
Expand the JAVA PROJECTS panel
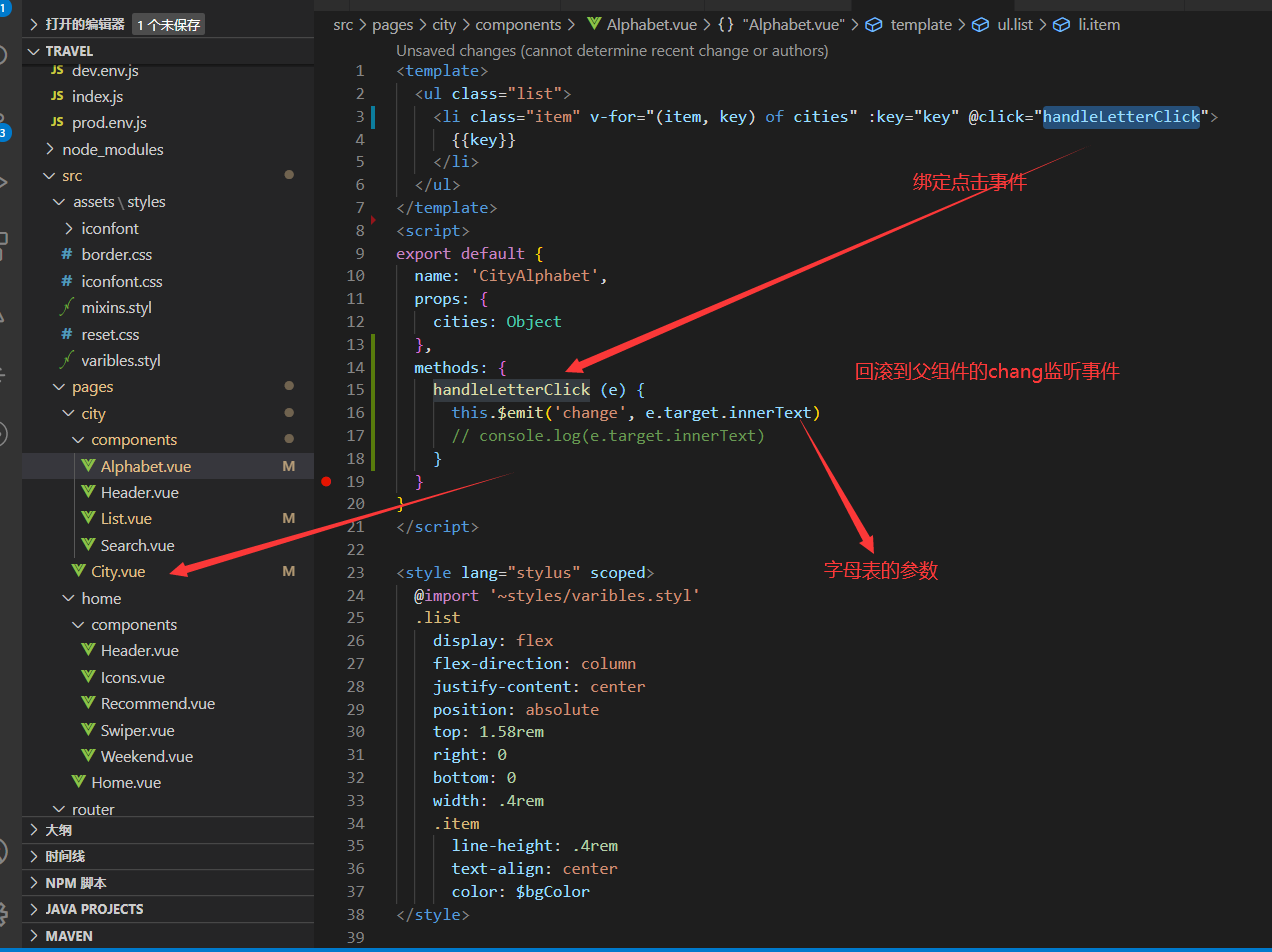click(x=34, y=909)
